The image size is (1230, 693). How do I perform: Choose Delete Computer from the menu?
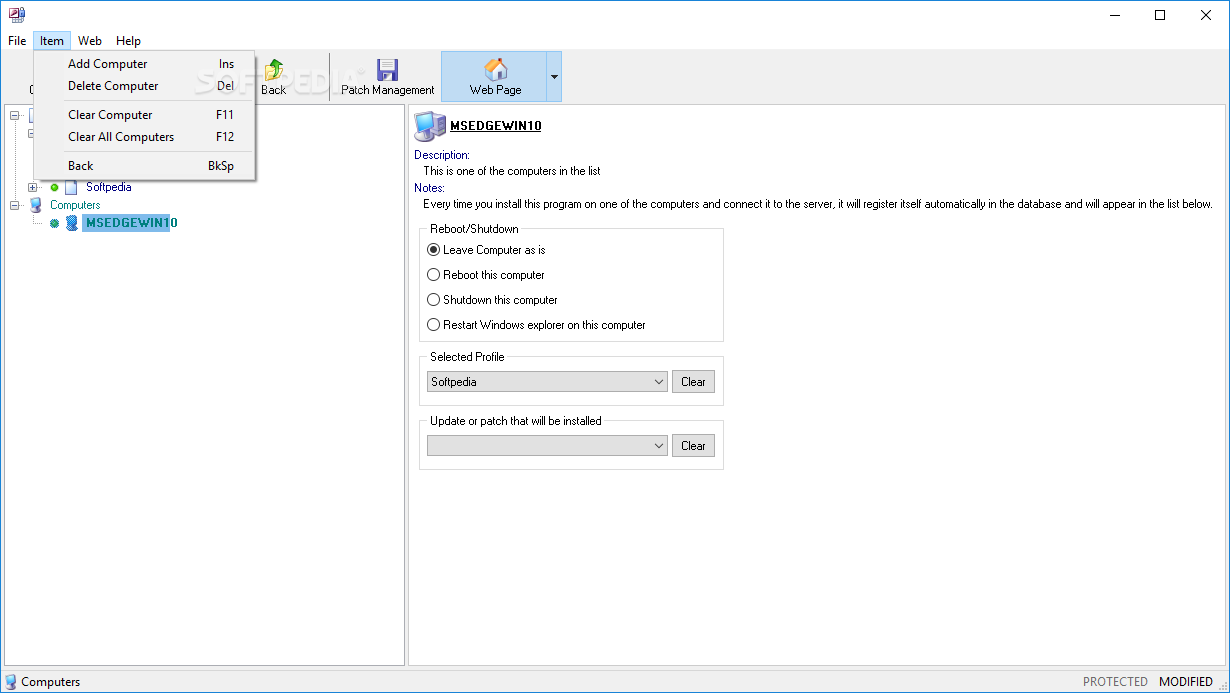pos(145,86)
